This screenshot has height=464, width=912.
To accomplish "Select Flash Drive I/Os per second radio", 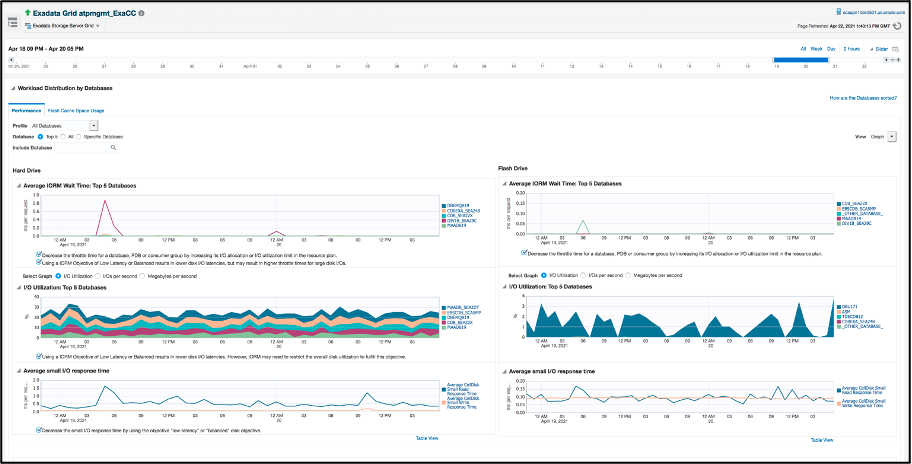I will tap(583, 275).
